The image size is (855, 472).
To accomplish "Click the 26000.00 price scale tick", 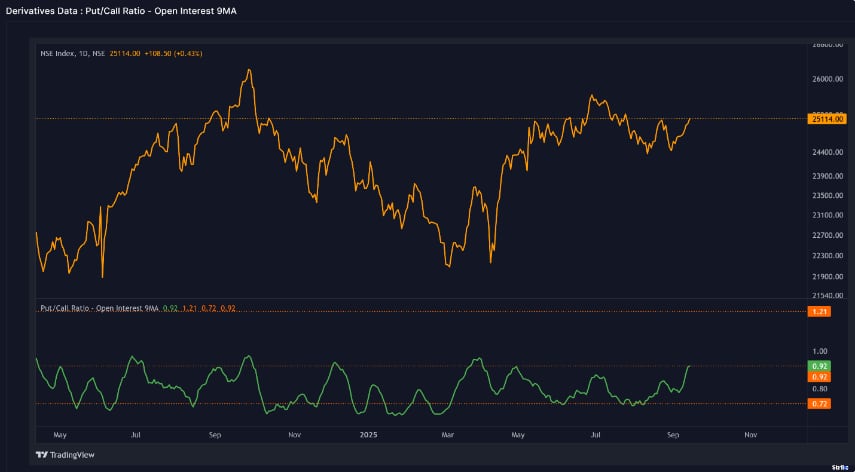I will coord(825,79).
